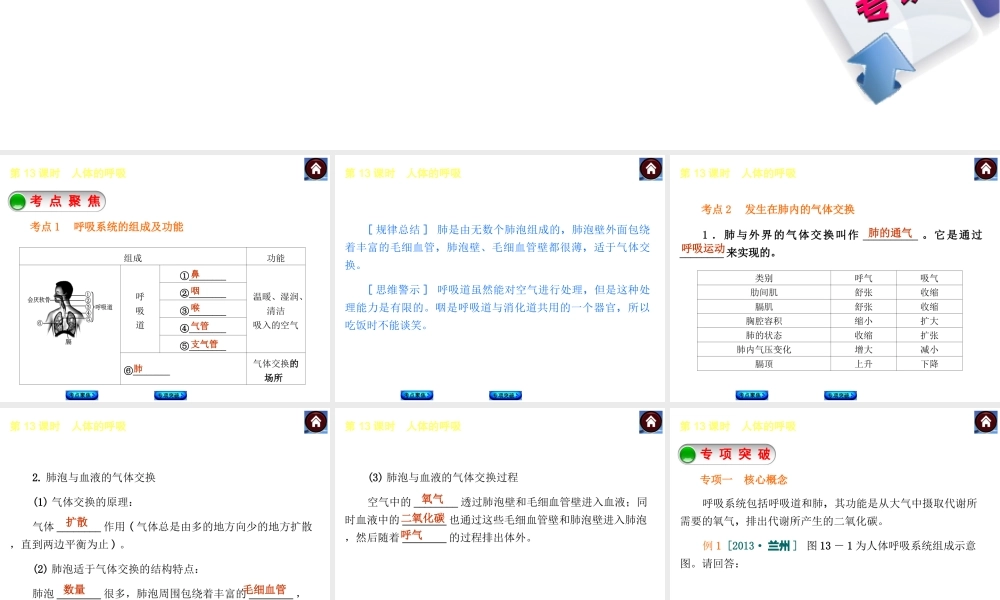This screenshot has width=1000, height=600.
Task: Click the 肺的状态 row label
Action: pos(763,335)
